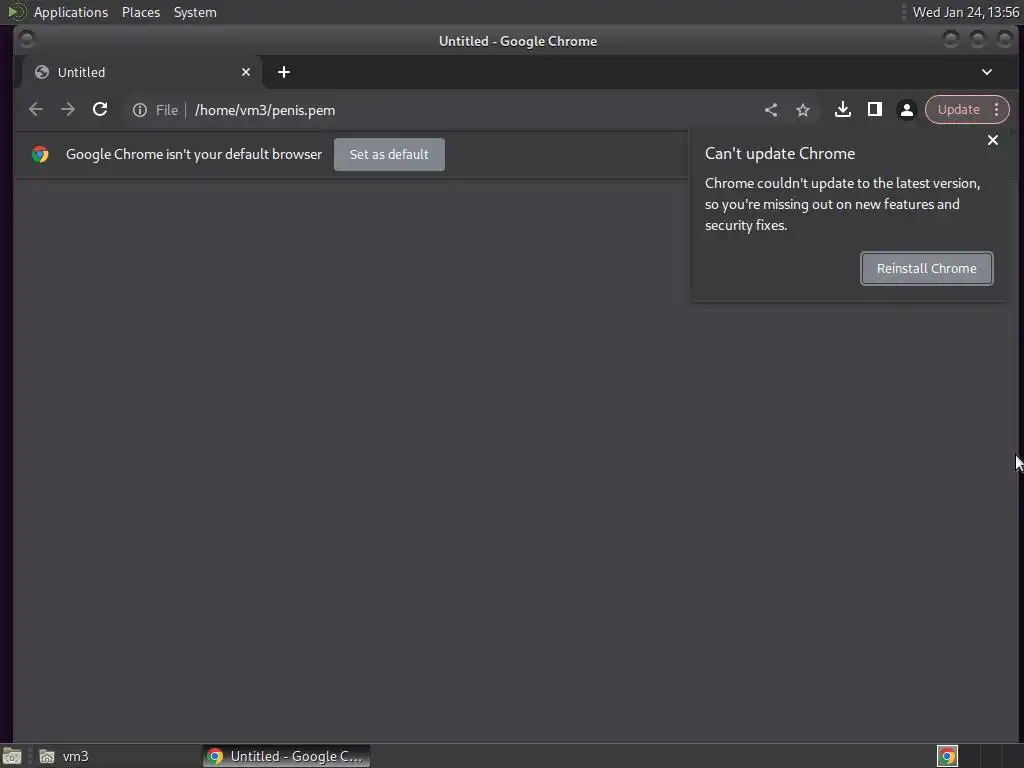Click show desktop icon in bottom panel
Image resolution: width=1024 pixels, height=768 pixels.
point(12,756)
